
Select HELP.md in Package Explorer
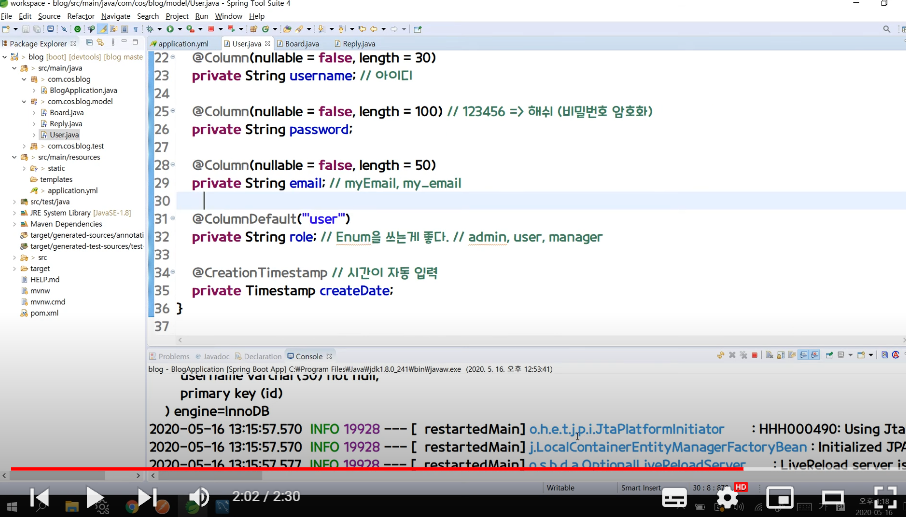(44, 280)
